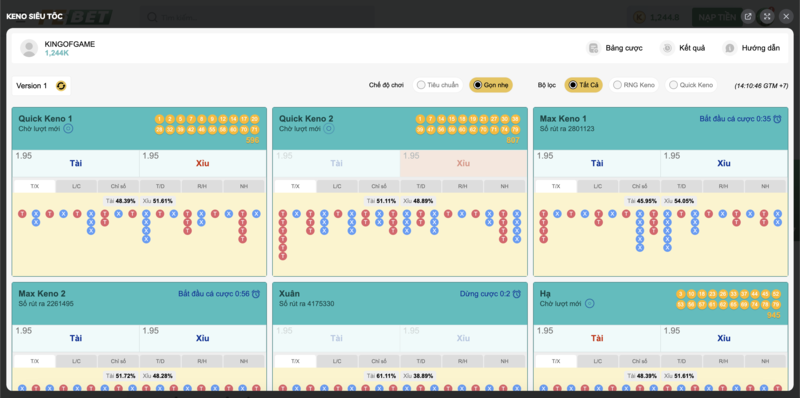Bet Xỉu on Max Keno 1
The width and height of the screenshot is (800, 398).
click(x=724, y=163)
